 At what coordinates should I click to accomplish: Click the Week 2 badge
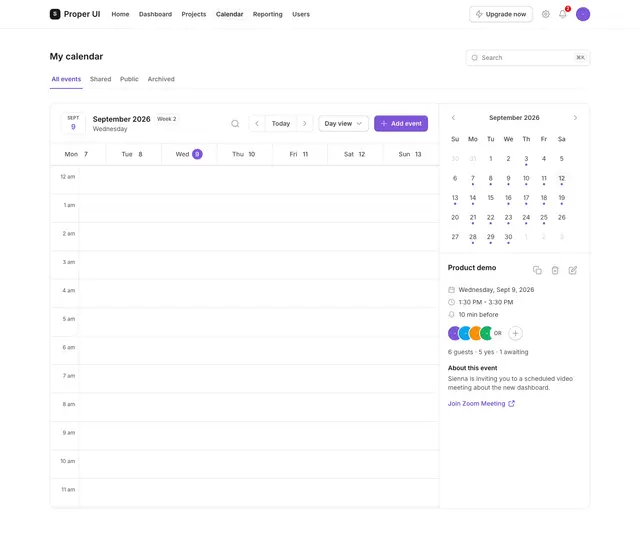(167, 119)
